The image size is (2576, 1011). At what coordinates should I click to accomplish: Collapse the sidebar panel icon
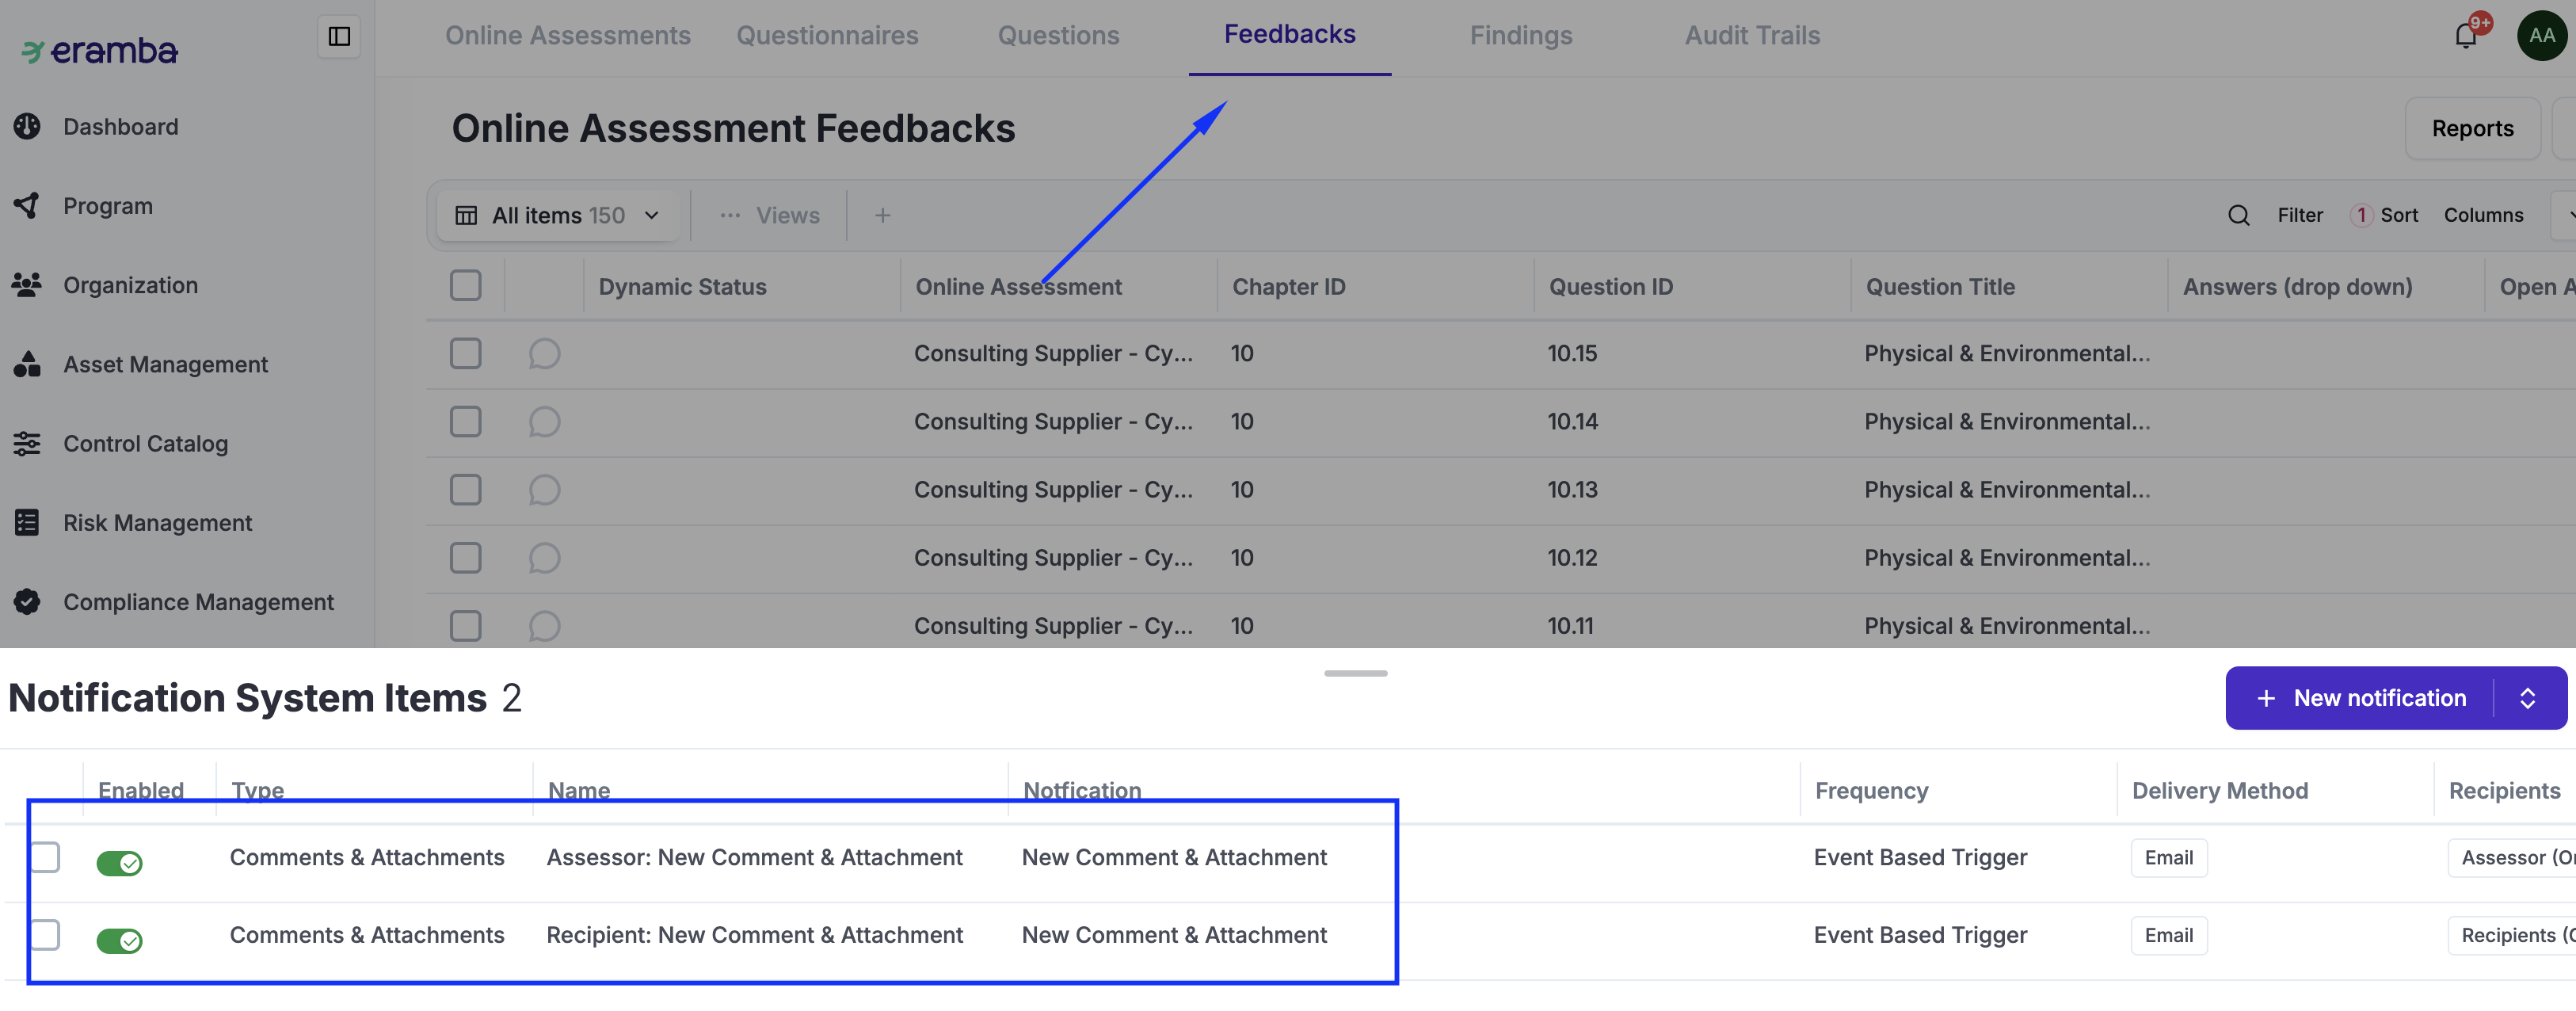tap(339, 37)
